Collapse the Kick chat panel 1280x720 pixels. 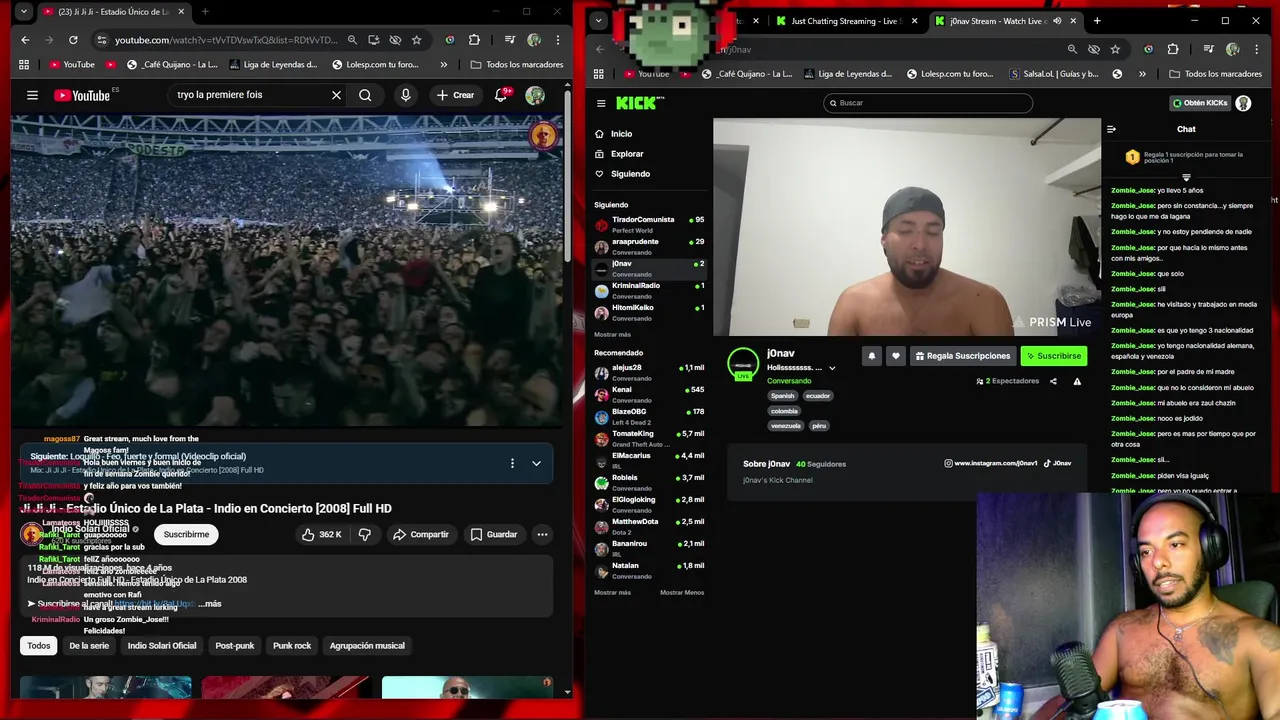1111,129
